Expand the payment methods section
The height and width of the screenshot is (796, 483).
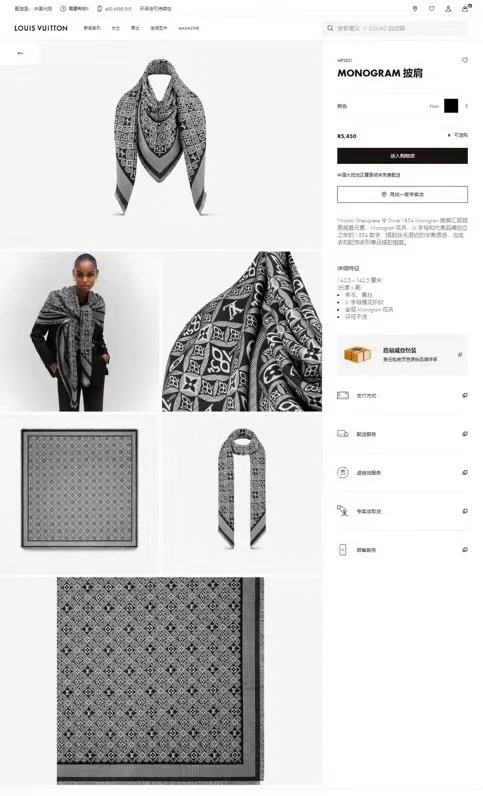click(x=402, y=395)
